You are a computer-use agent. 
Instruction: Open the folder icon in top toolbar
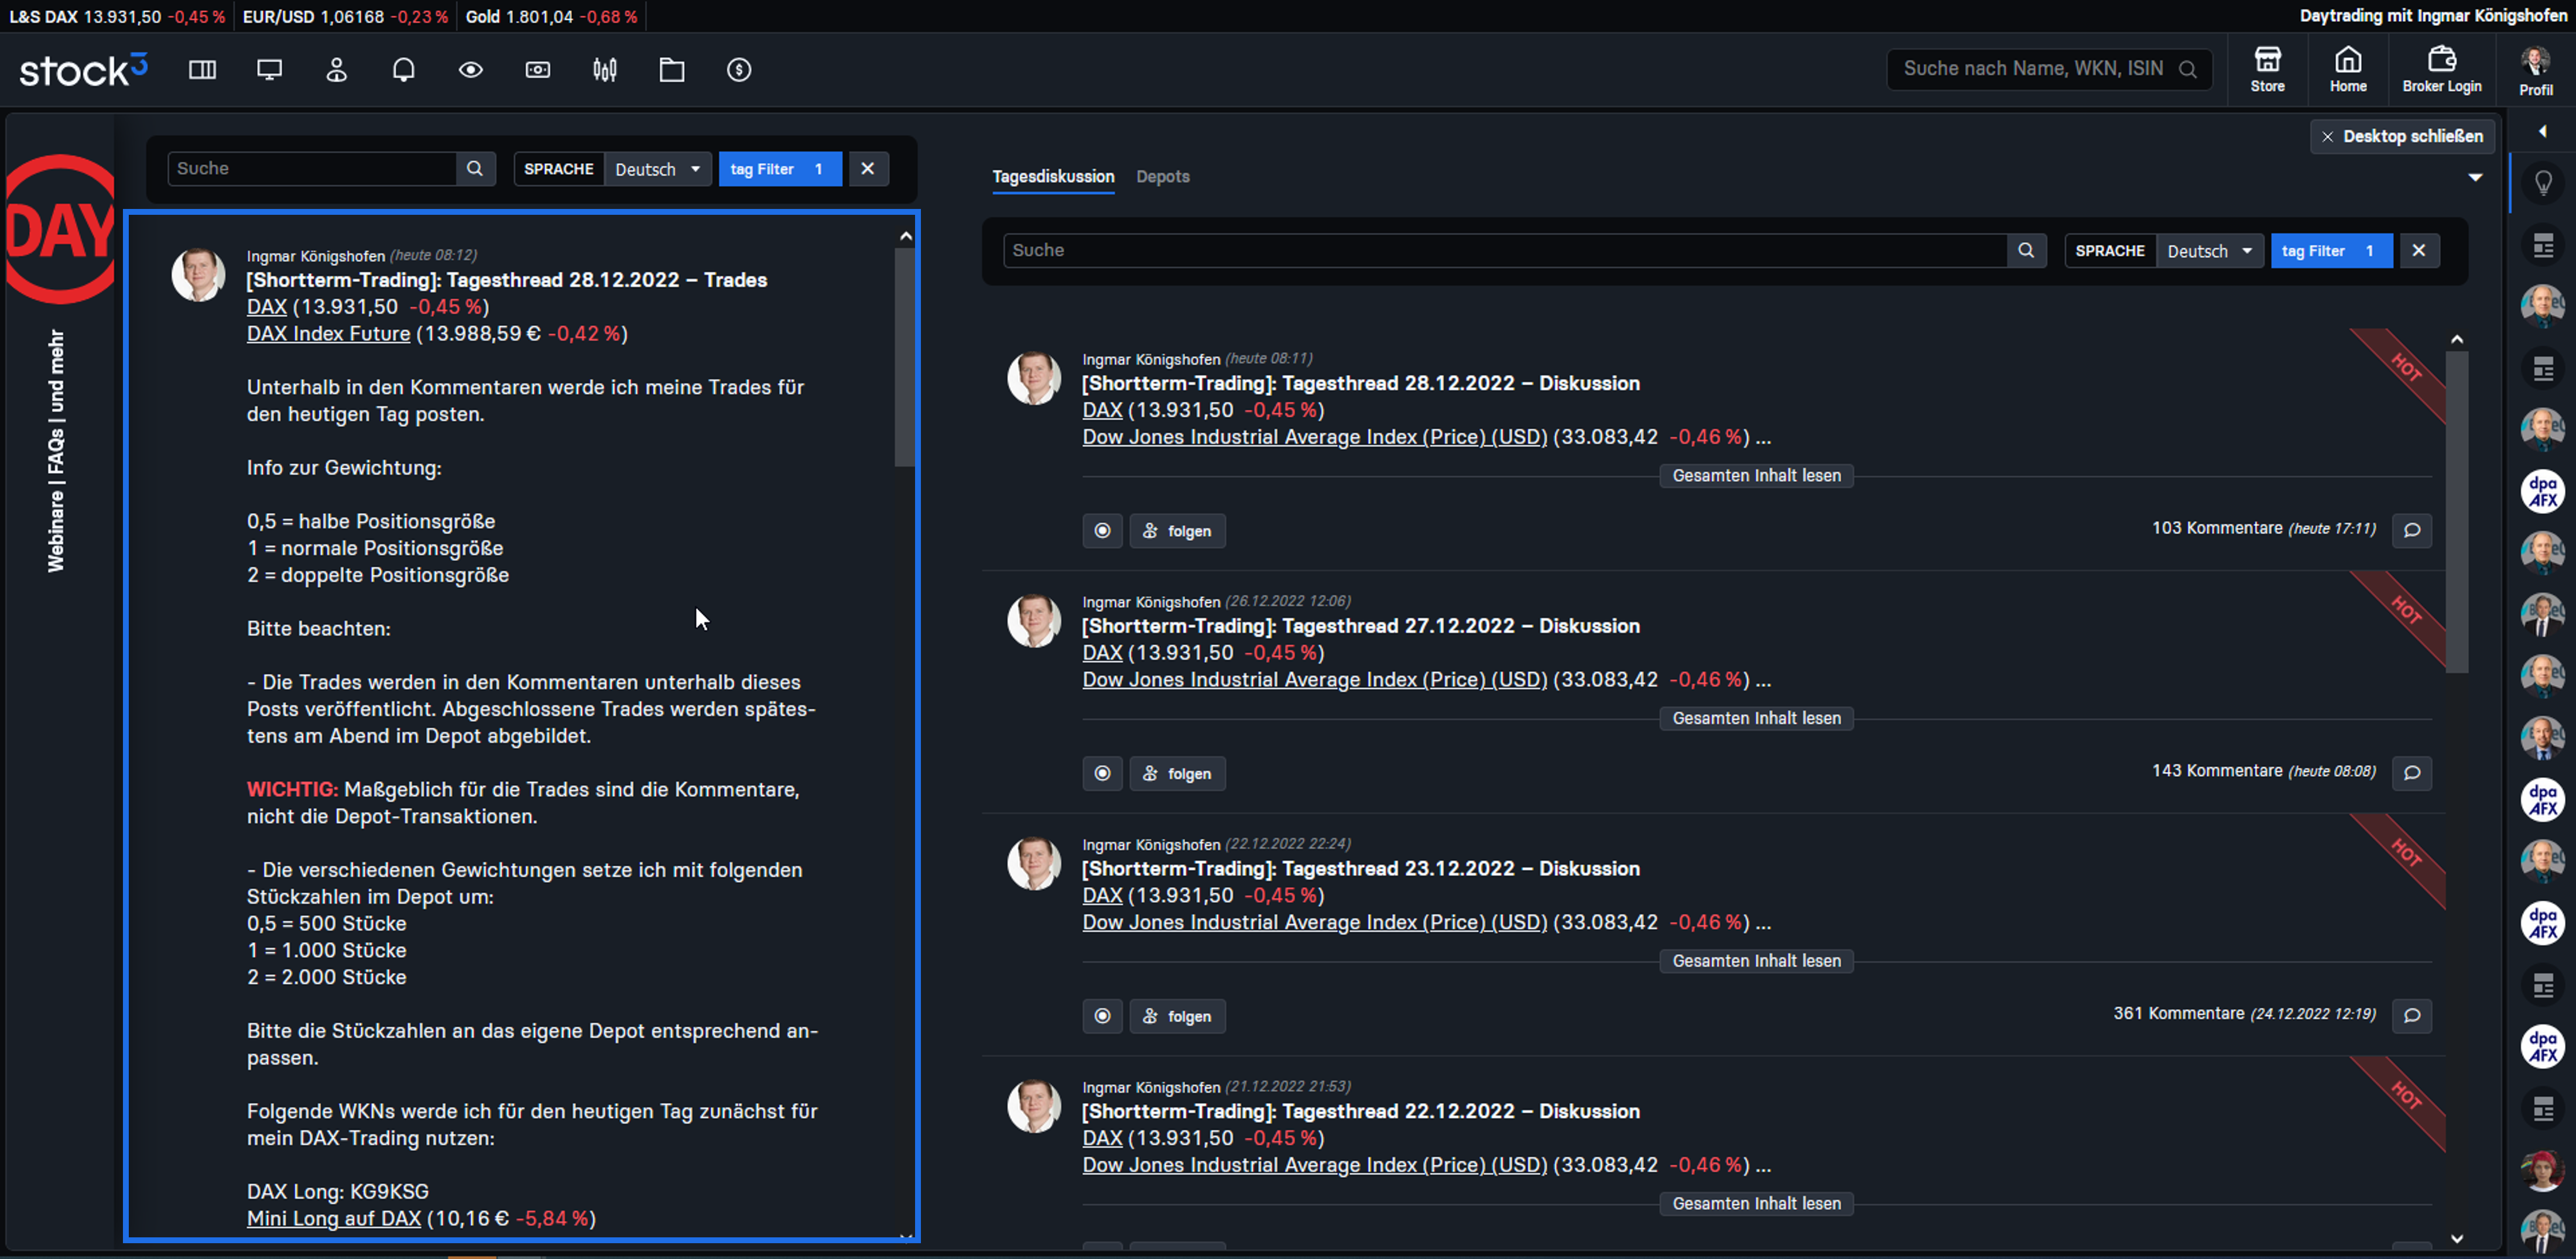pos(672,70)
